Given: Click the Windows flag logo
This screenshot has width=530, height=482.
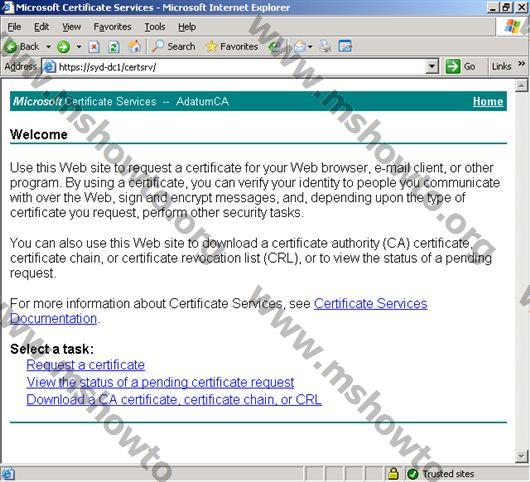Looking at the screenshot, I should pyautogui.click(x=512, y=26).
